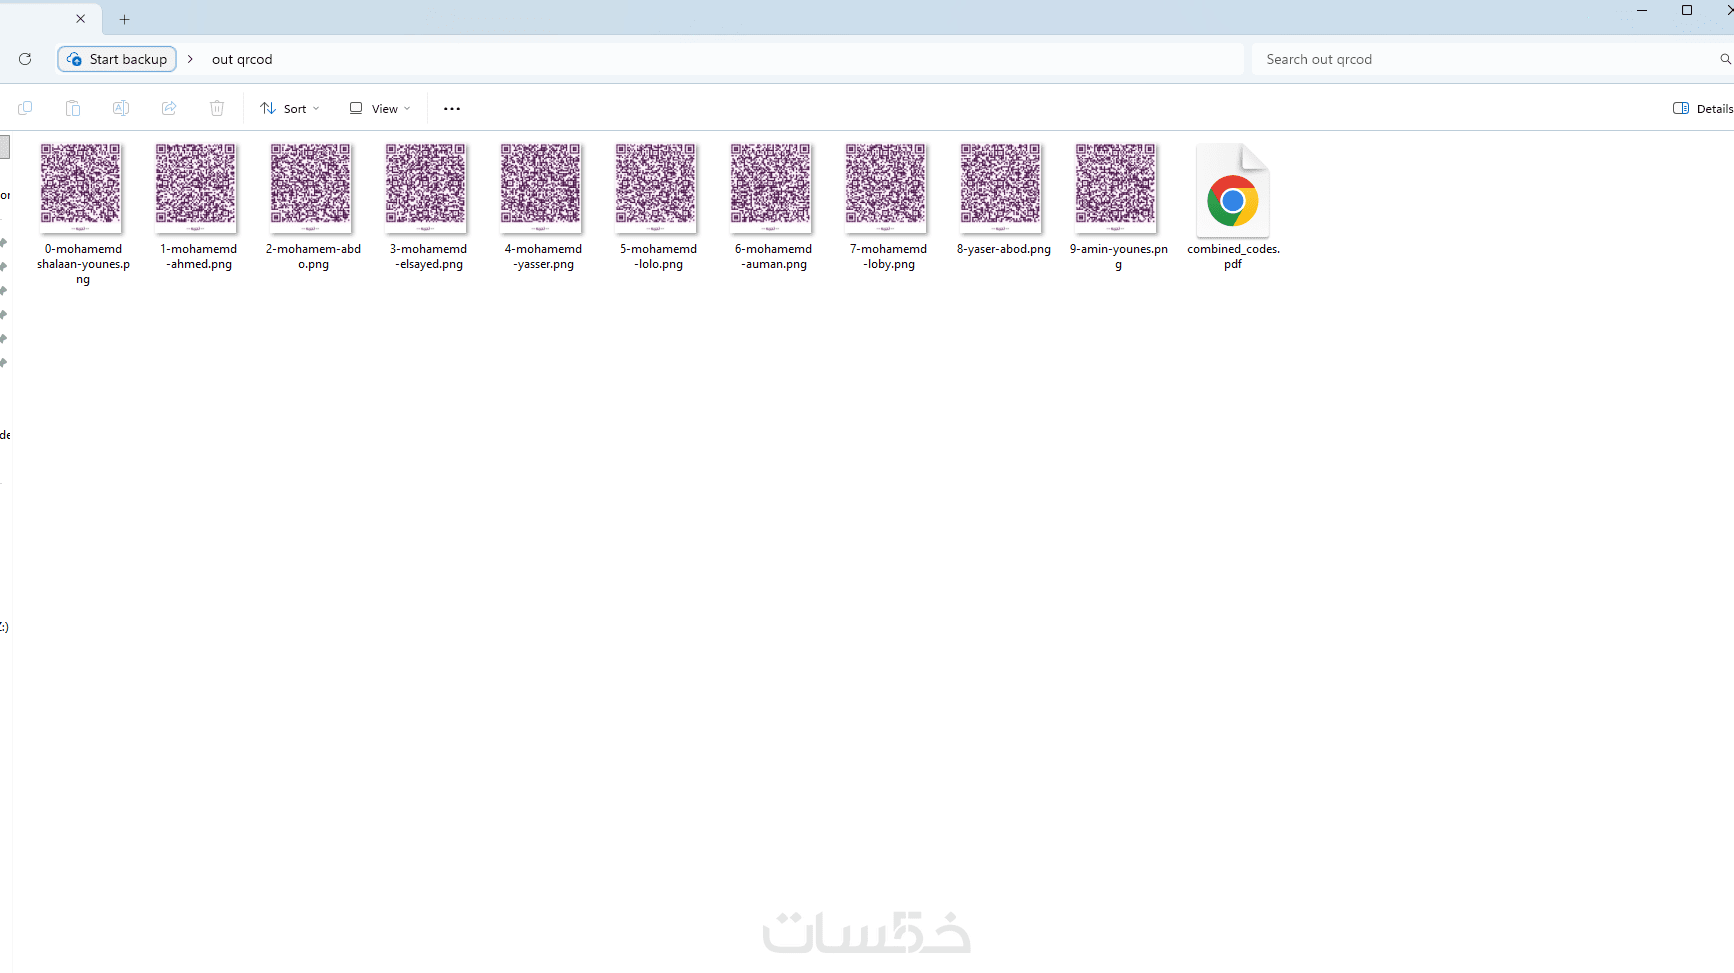1734x973 pixels.
Task: Click the Rename icon in the toolbar
Action: 121,108
